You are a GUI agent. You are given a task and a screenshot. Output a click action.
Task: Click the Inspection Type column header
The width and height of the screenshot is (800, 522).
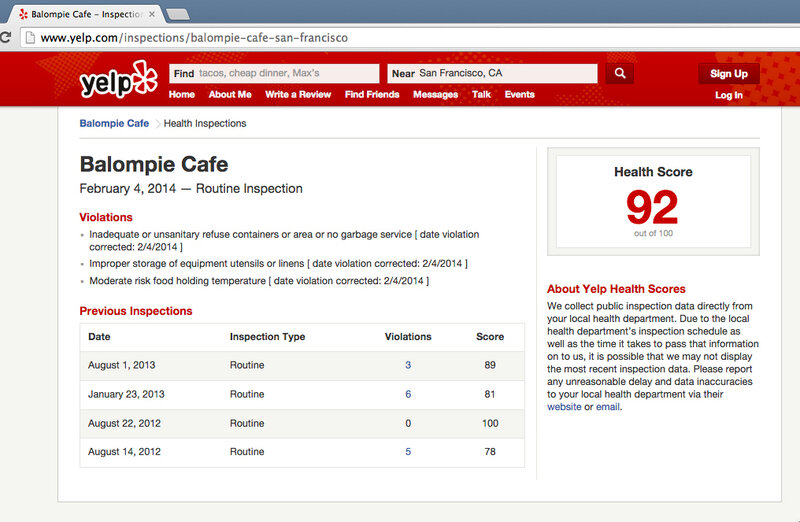click(x=267, y=337)
